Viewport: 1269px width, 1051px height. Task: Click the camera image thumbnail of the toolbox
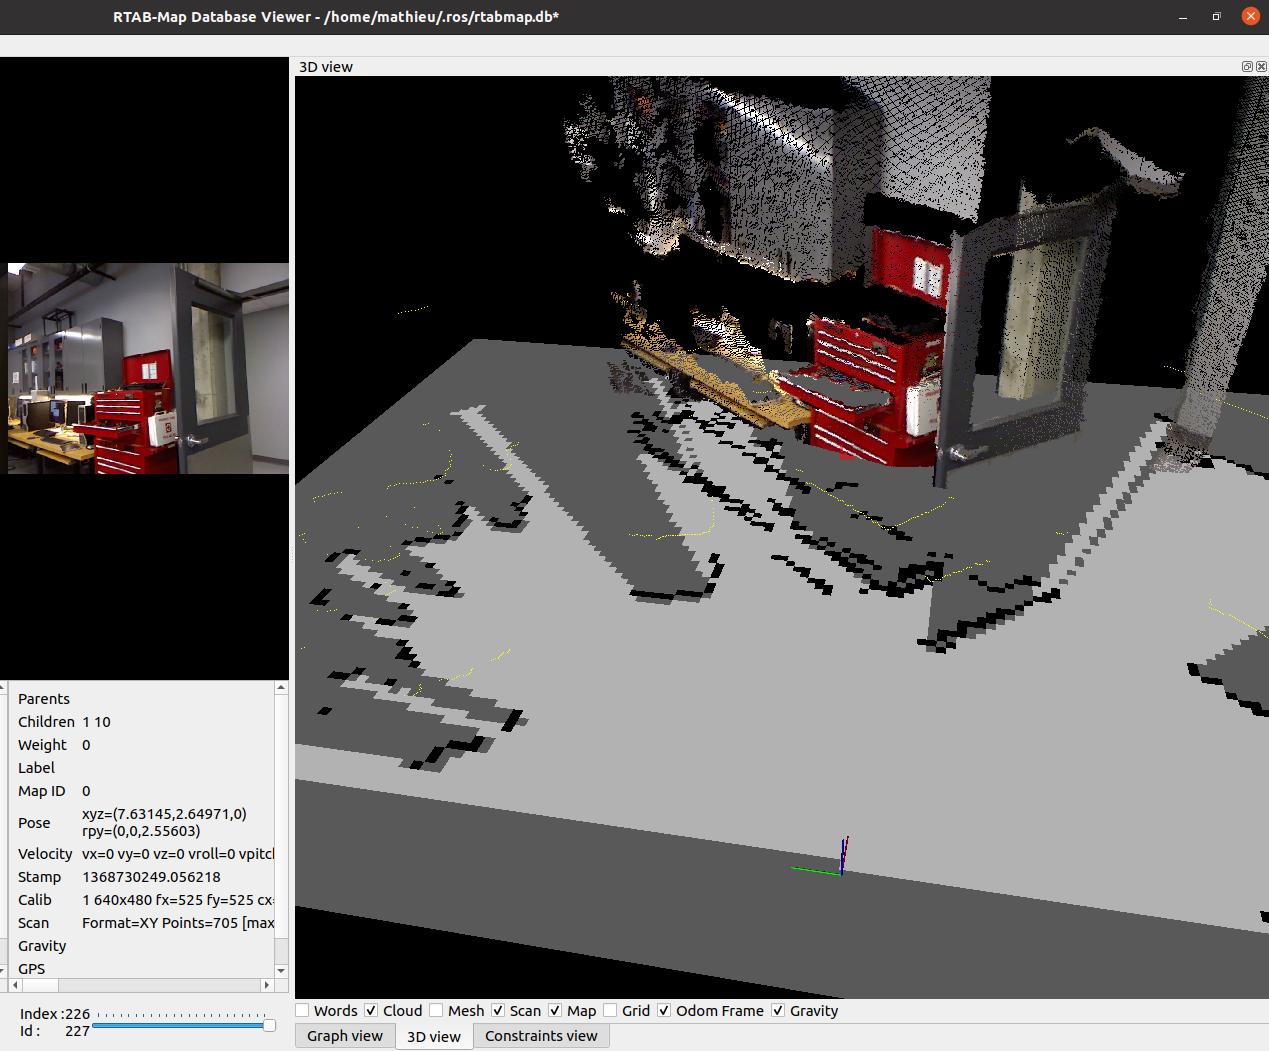148,368
